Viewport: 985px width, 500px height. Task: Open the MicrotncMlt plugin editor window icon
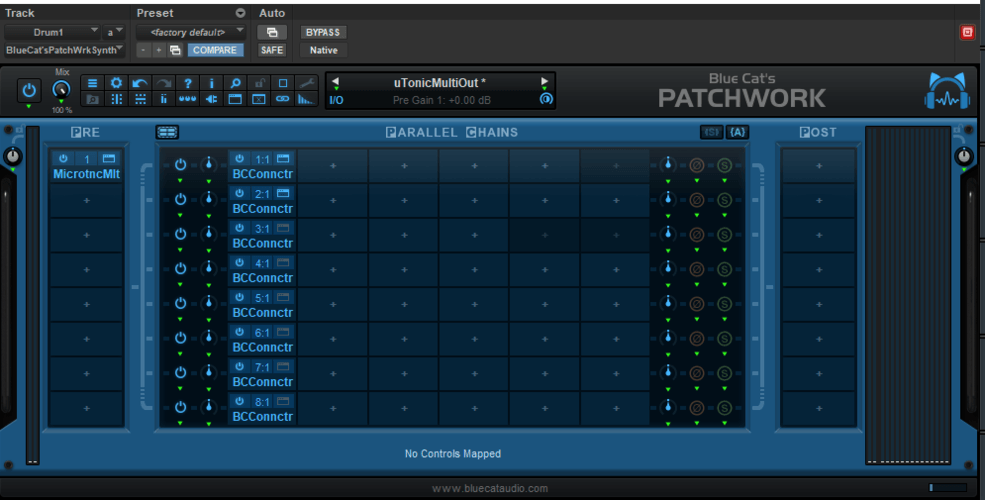(109, 158)
